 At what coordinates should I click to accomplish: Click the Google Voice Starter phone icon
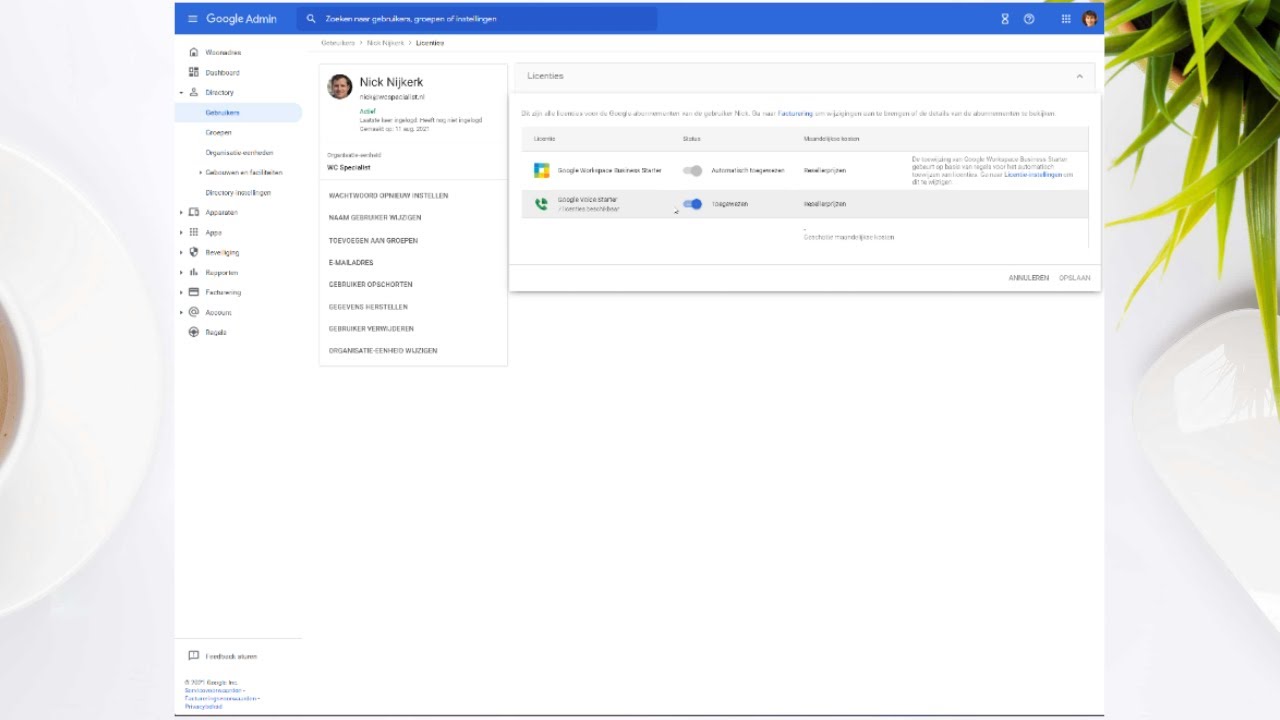pyautogui.click(x=541, y=204)
